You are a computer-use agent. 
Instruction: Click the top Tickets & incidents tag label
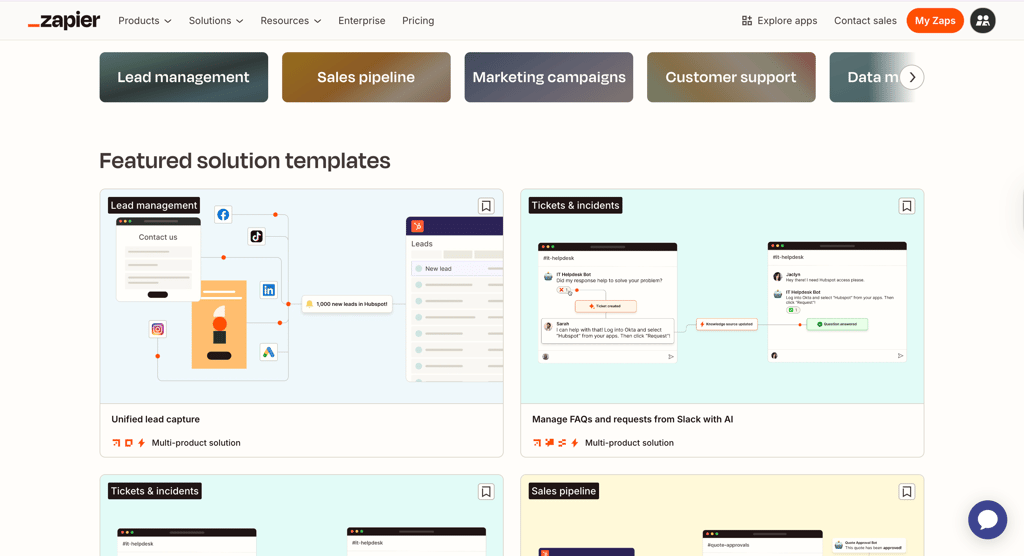575,205
